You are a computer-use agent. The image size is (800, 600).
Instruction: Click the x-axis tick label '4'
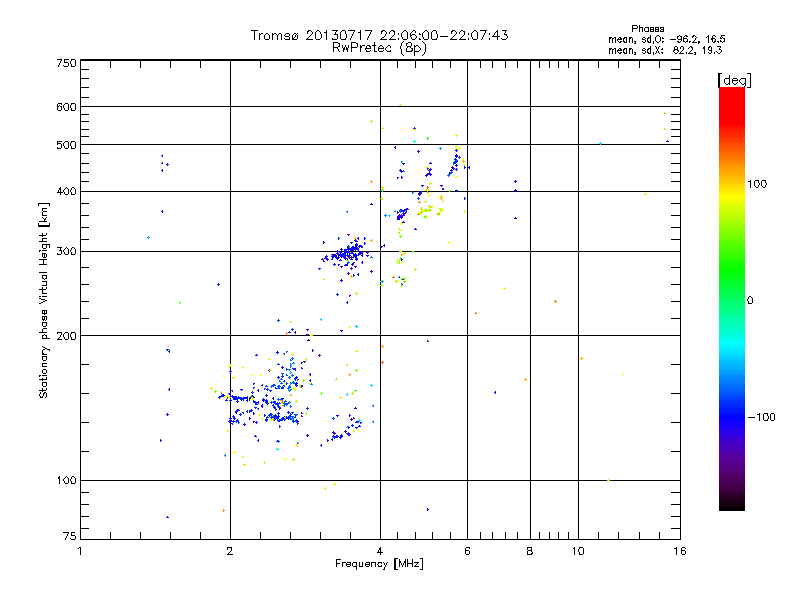(380, 551)
